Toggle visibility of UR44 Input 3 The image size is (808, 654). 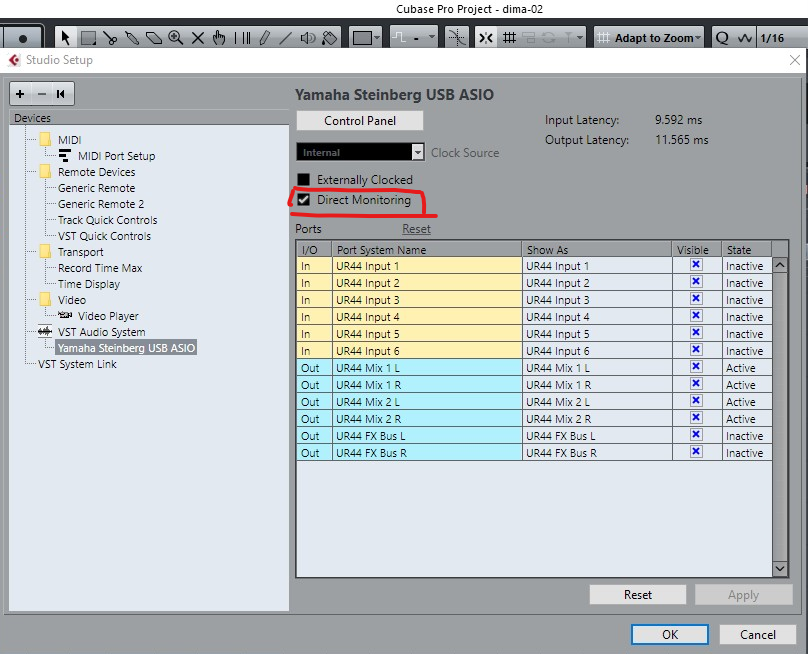[696, 298]
